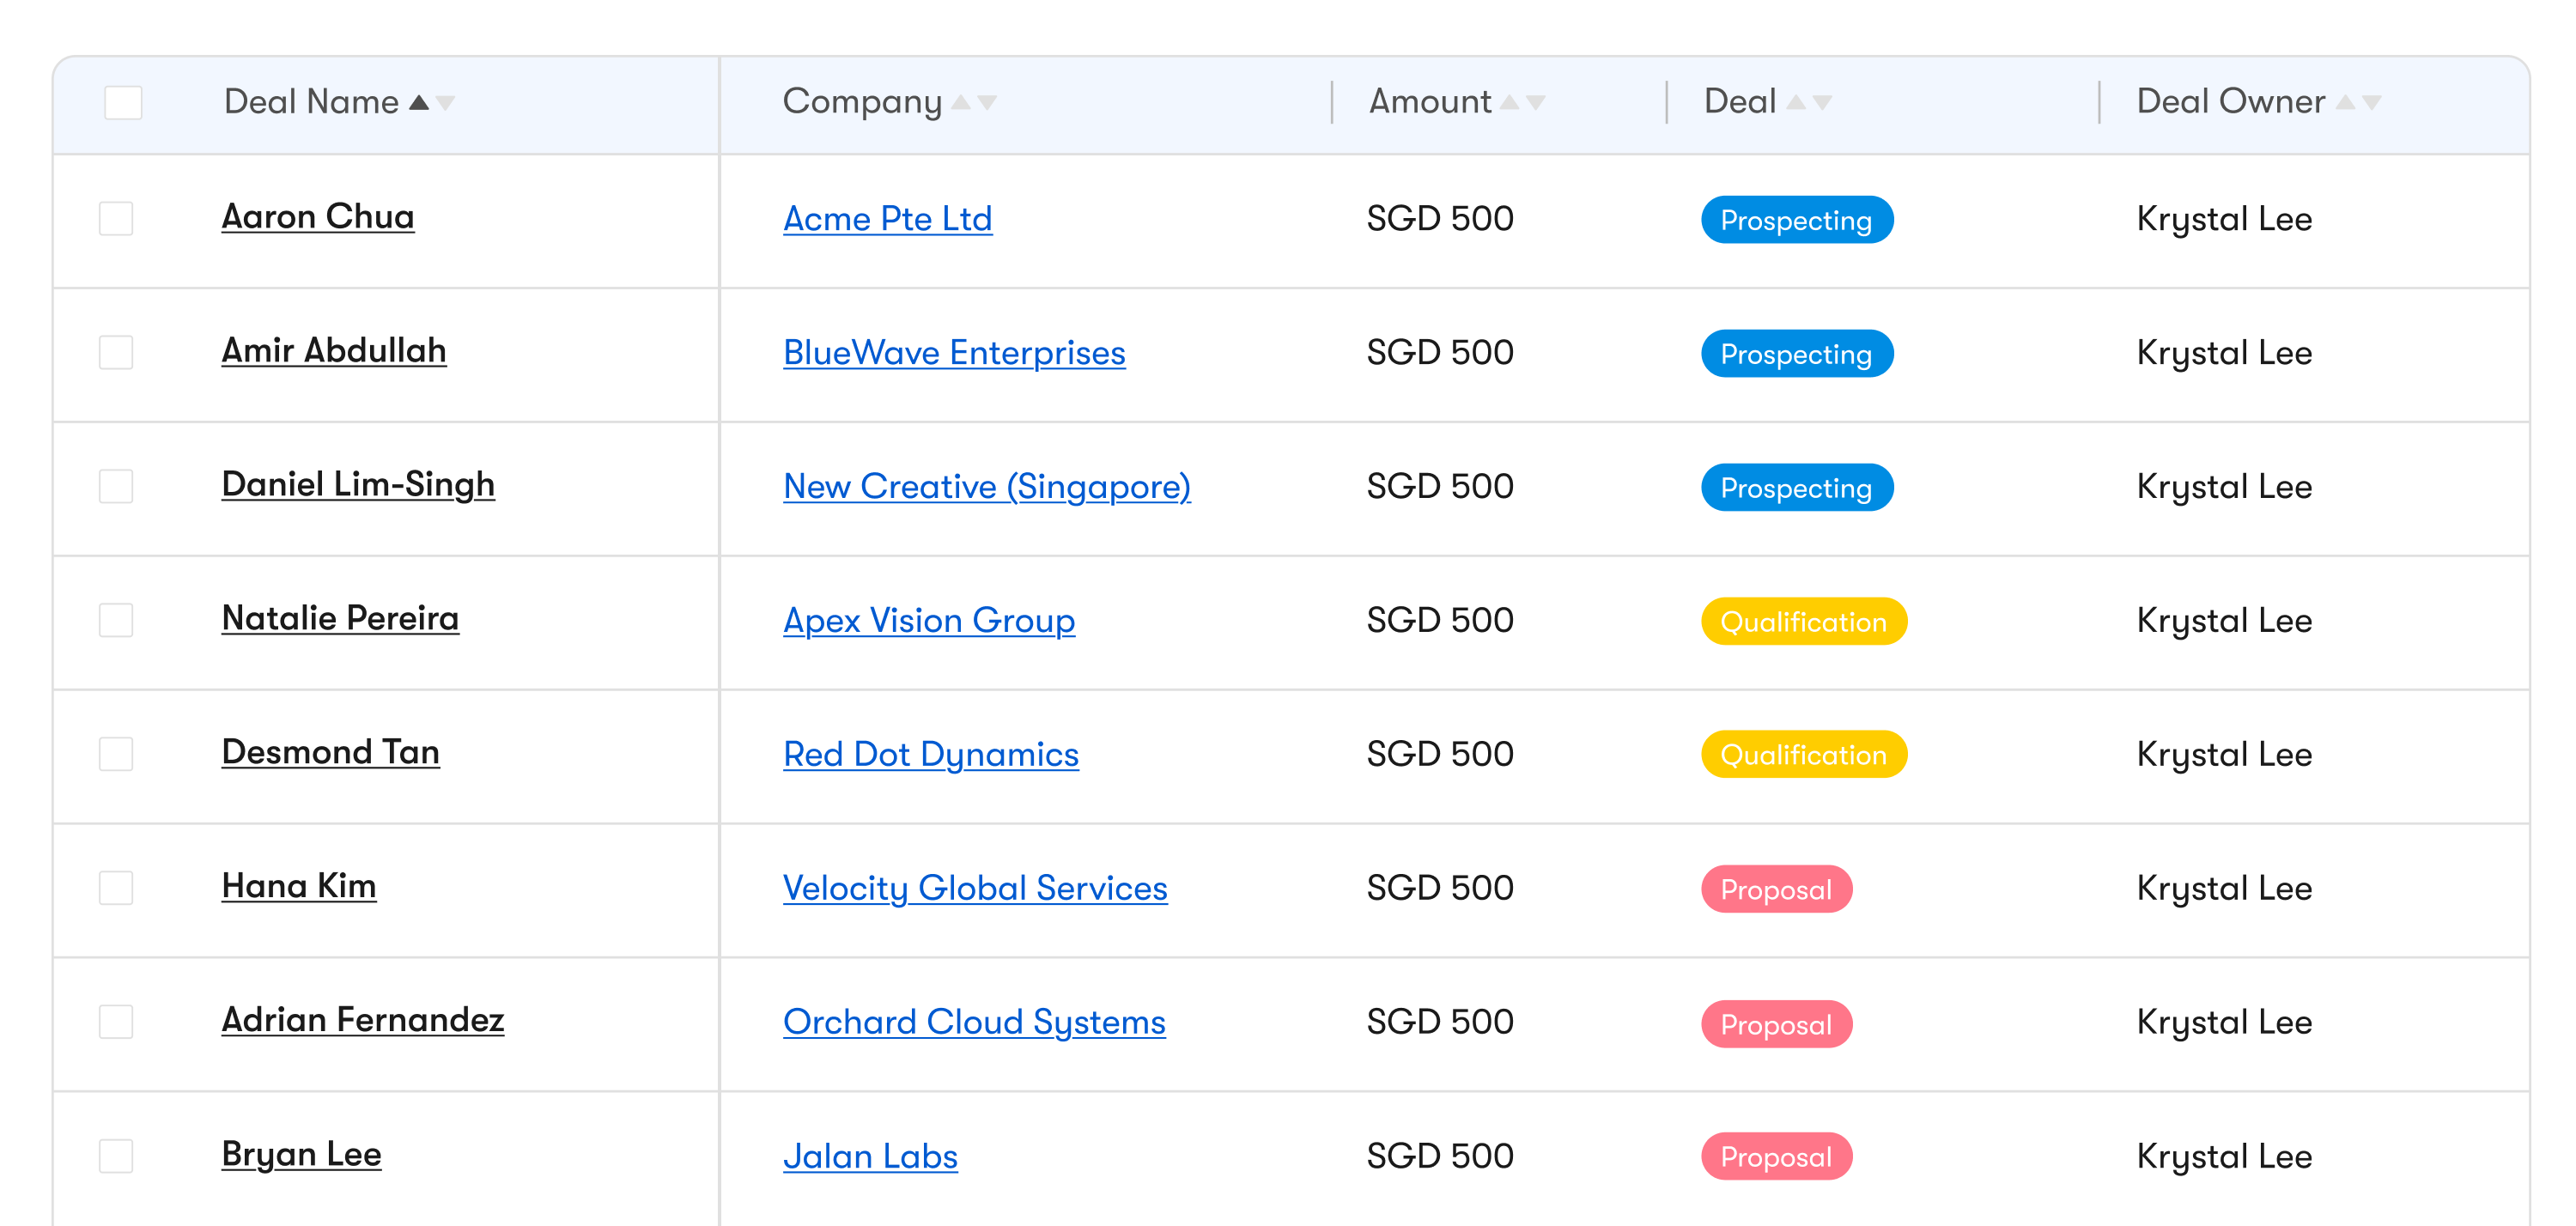Open the Hana Kim deal
The height and width of the screenshot is (1226, 2576).
click(299, 887)
